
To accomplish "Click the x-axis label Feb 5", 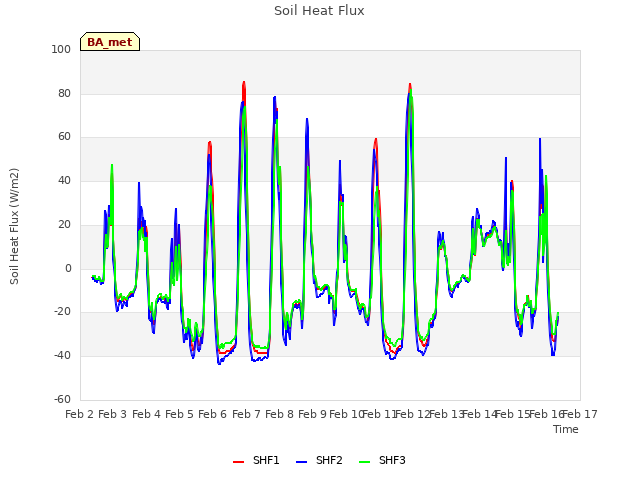I will [179, 414].
